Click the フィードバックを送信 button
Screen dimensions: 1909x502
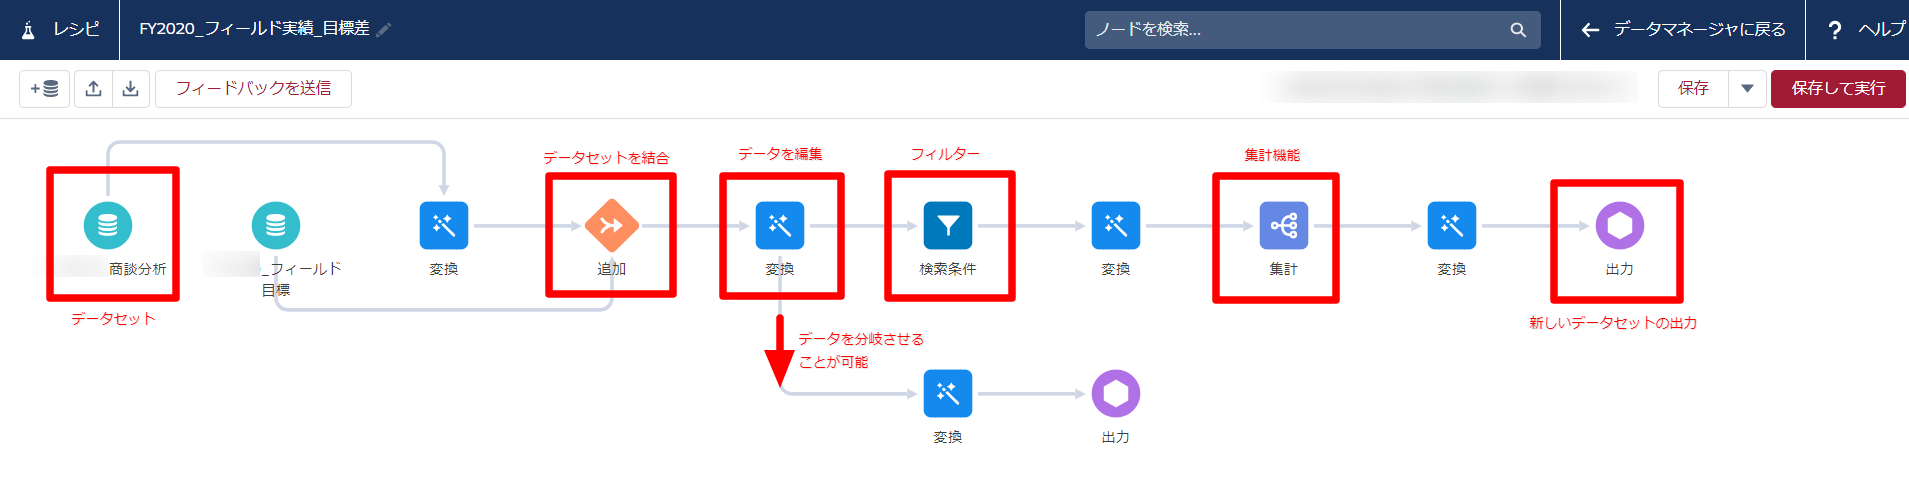pyautogui.click(x=253, y=89)
